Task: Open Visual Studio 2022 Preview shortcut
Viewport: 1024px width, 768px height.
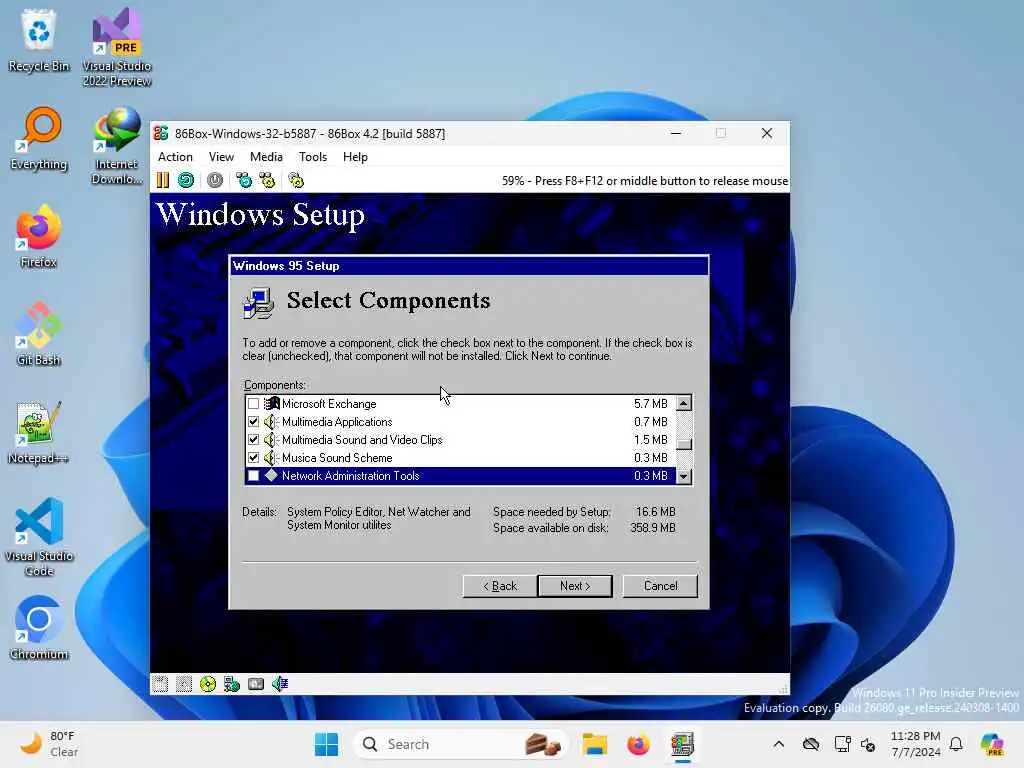Action: (x=117, y=47)
